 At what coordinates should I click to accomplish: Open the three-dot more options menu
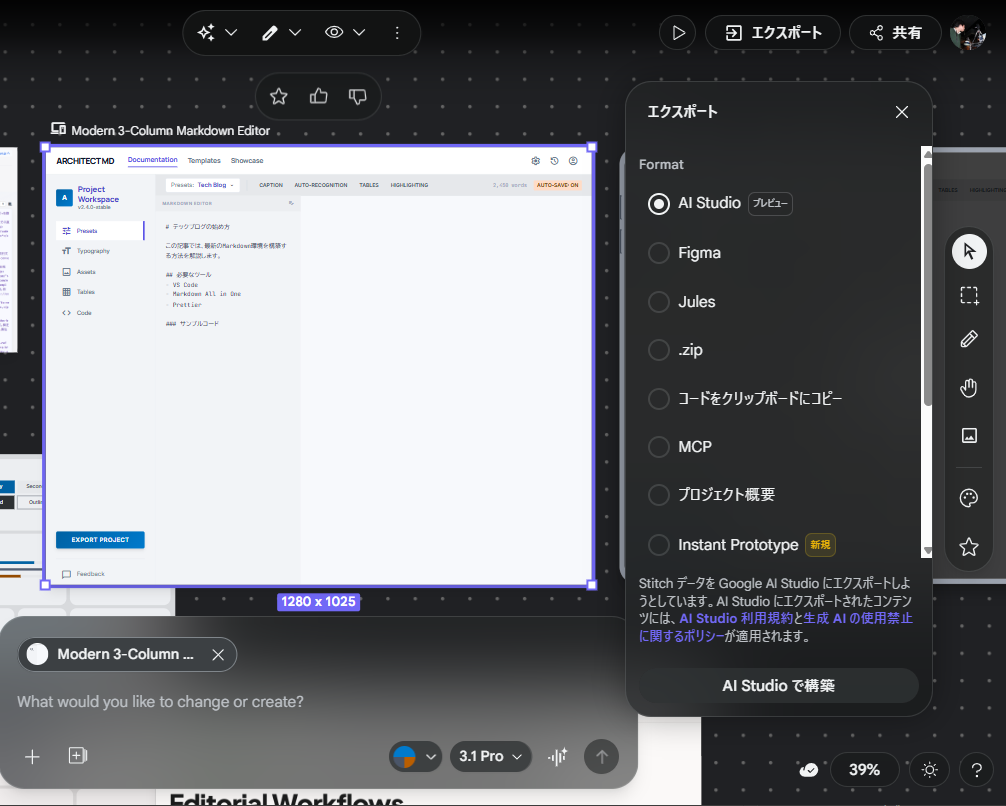pyautogui.click(x=397, y=33)
